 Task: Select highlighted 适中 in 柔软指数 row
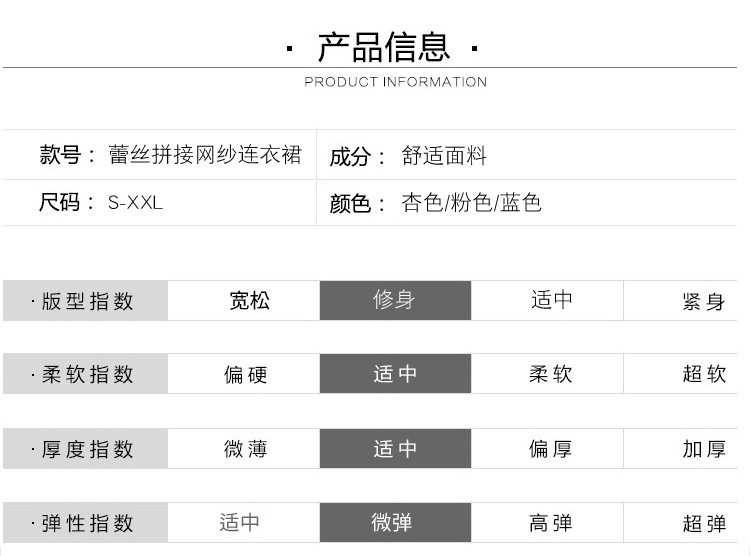click(395, 375)
